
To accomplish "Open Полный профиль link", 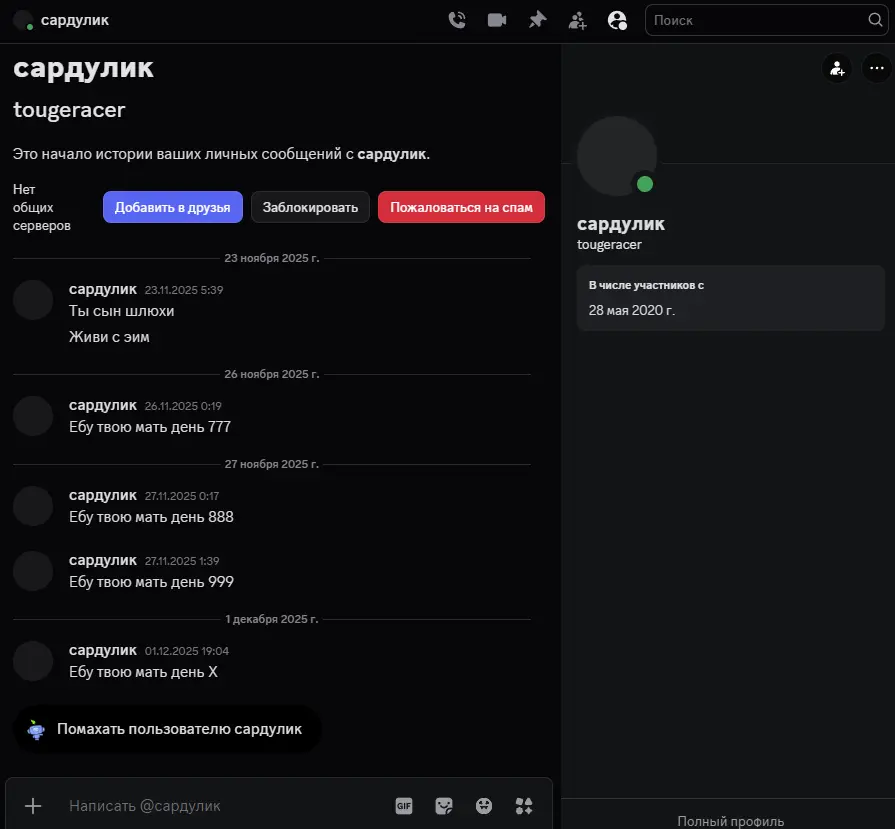I will pyautogui.click(x=730, y=821).
